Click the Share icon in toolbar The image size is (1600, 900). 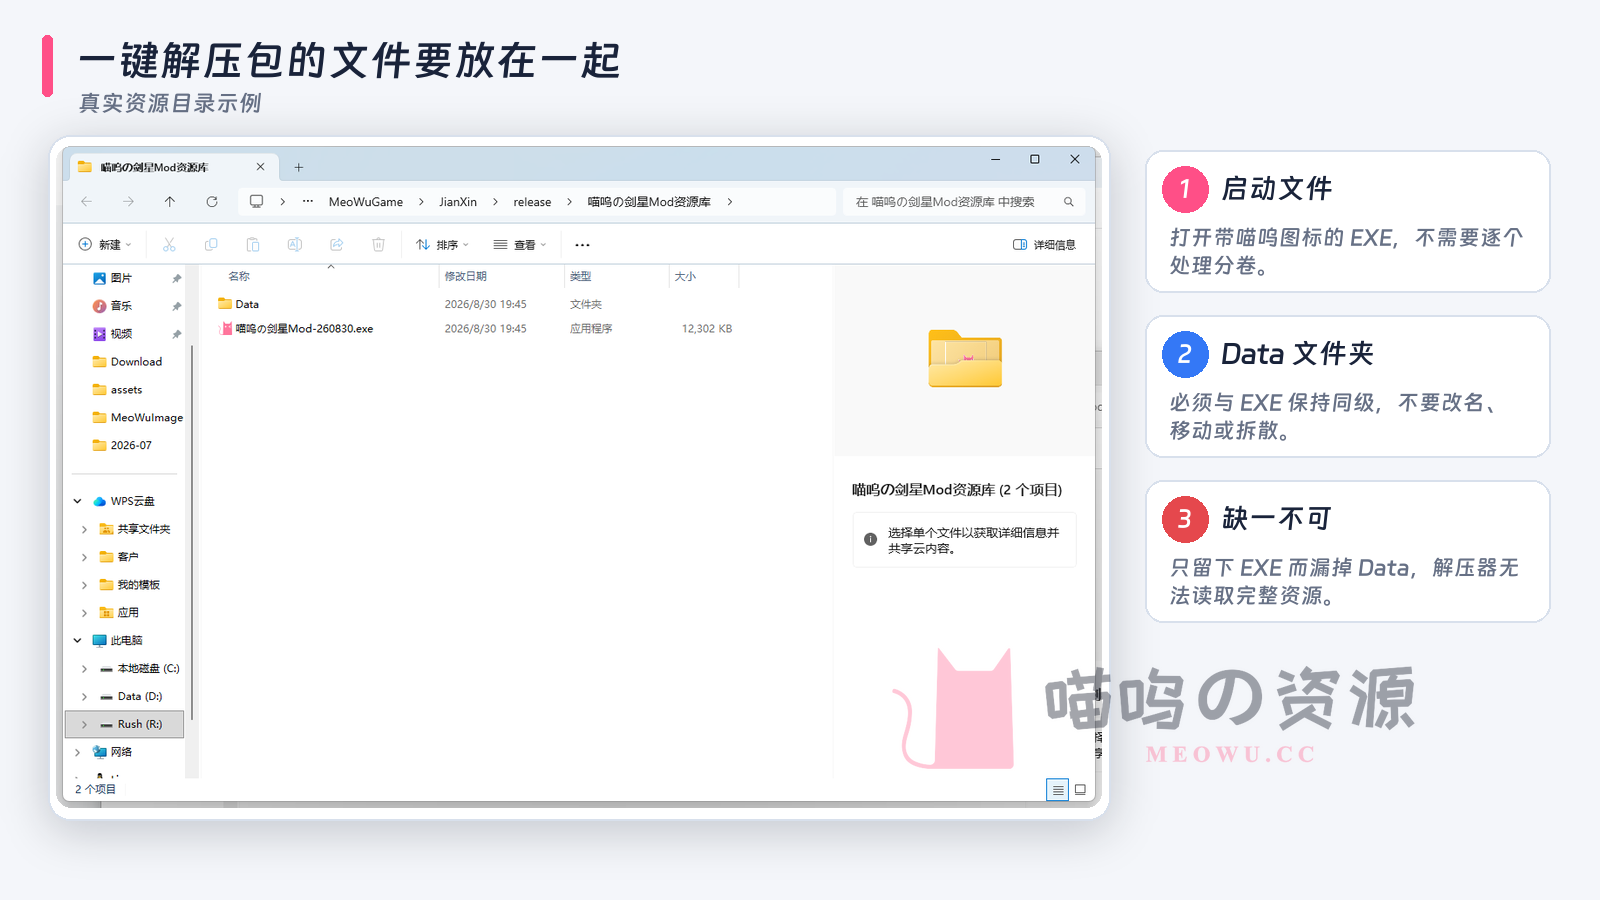click(x=337, y=245)
